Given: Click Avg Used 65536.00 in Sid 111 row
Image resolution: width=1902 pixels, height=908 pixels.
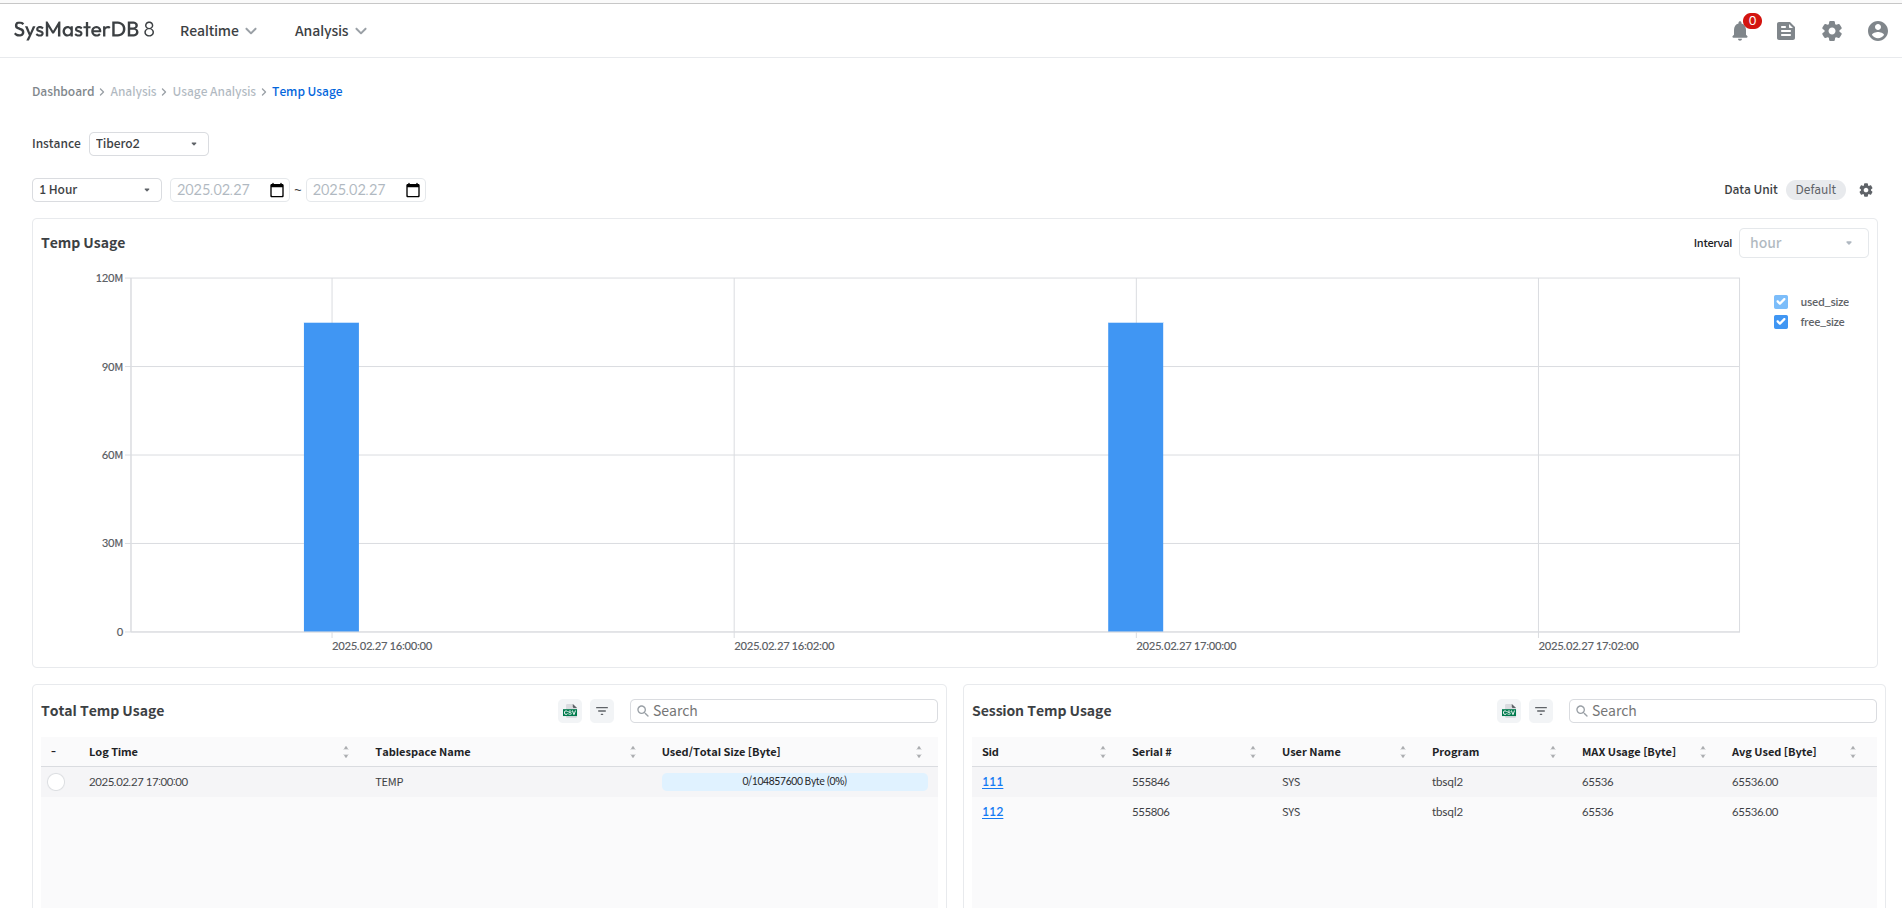Looking at the screenshot, I should (1755, 782).
